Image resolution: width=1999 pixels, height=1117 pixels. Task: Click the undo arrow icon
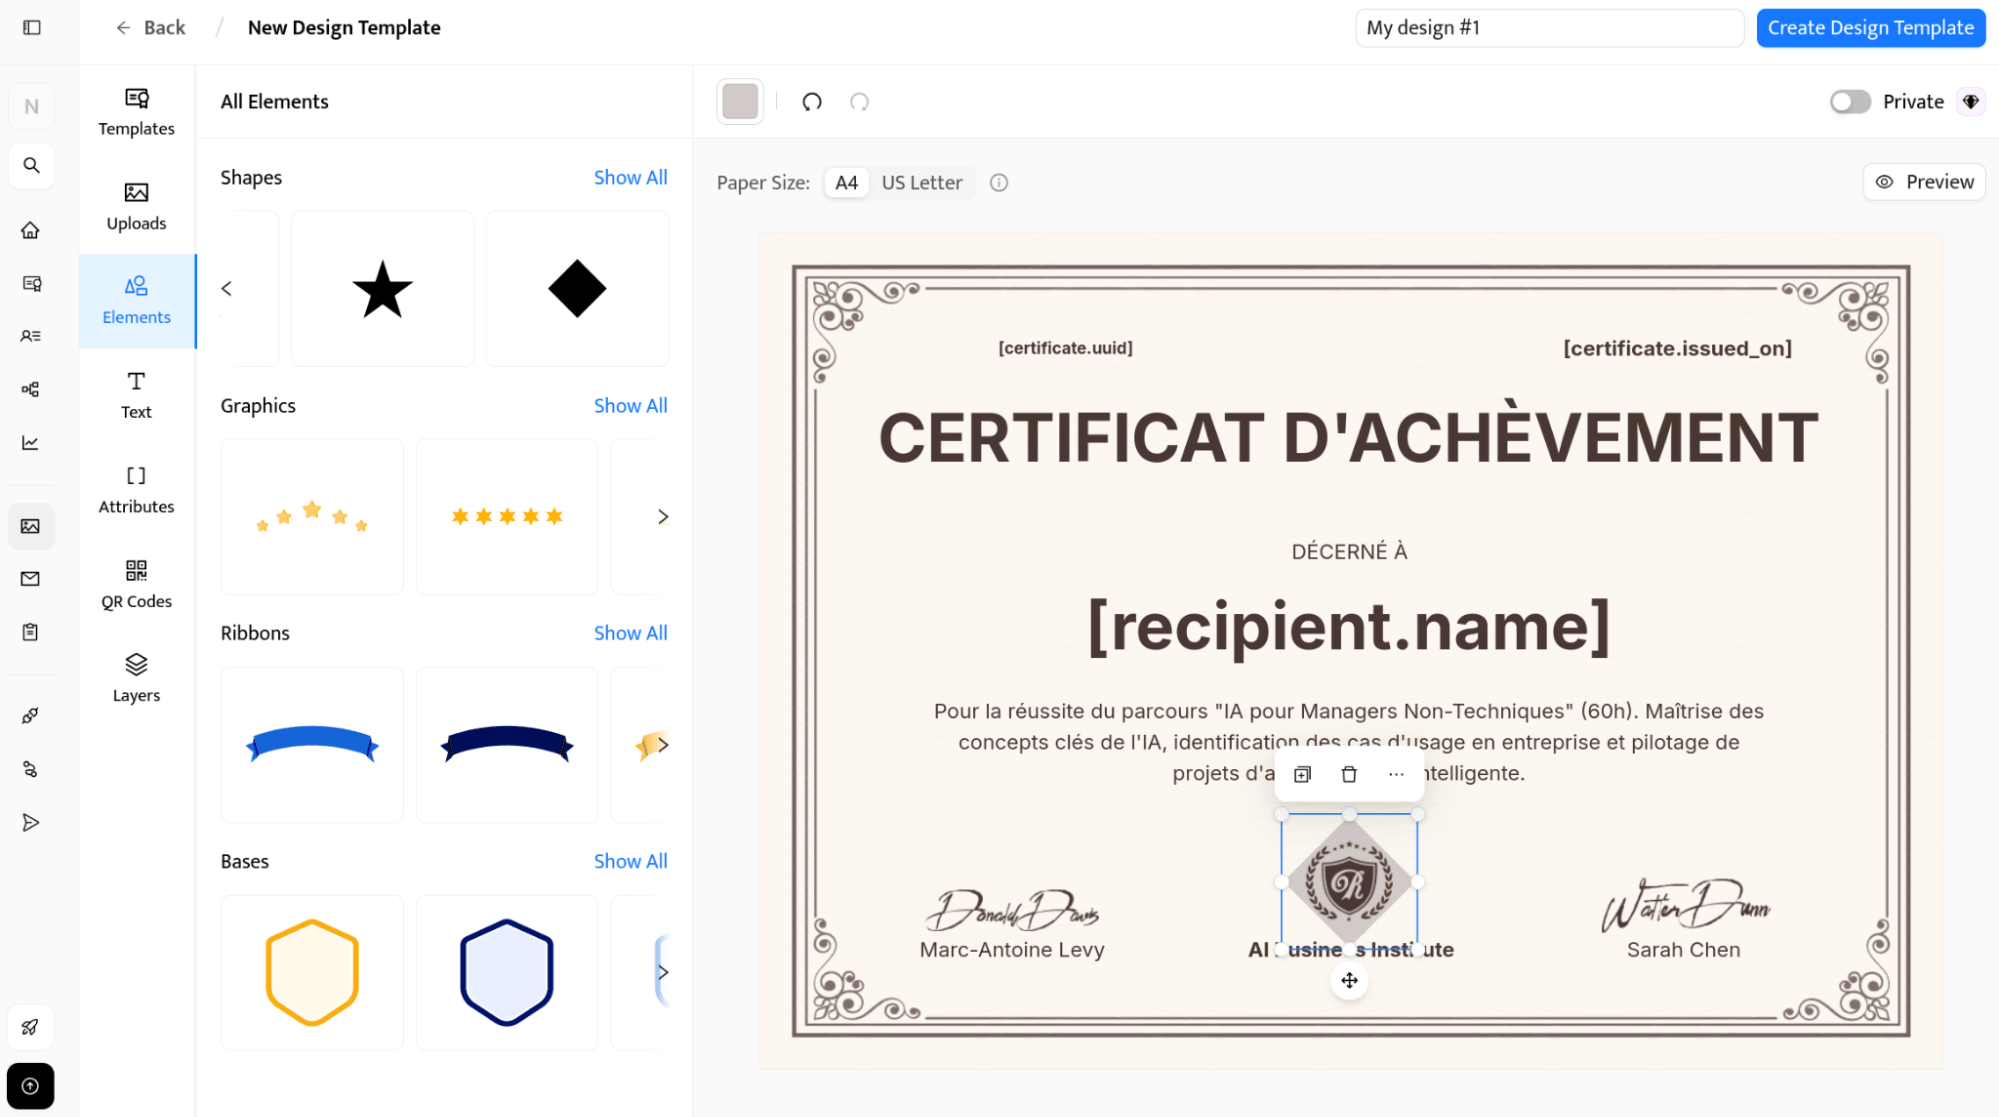tap(812, 101)
